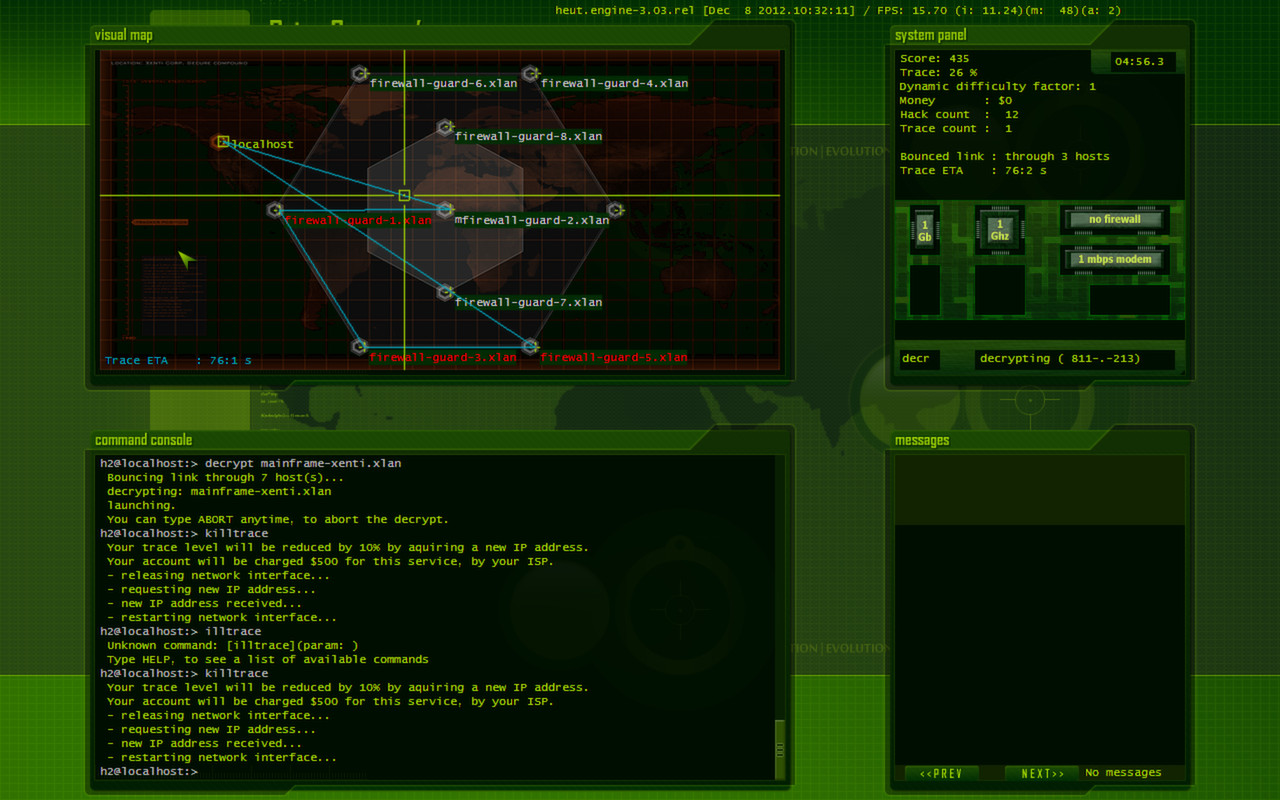Viewport: 1280px width, 800px height.
Task: Click the decrypting progress indicator
Action: pyautogui.click(x=1075, y=358)
